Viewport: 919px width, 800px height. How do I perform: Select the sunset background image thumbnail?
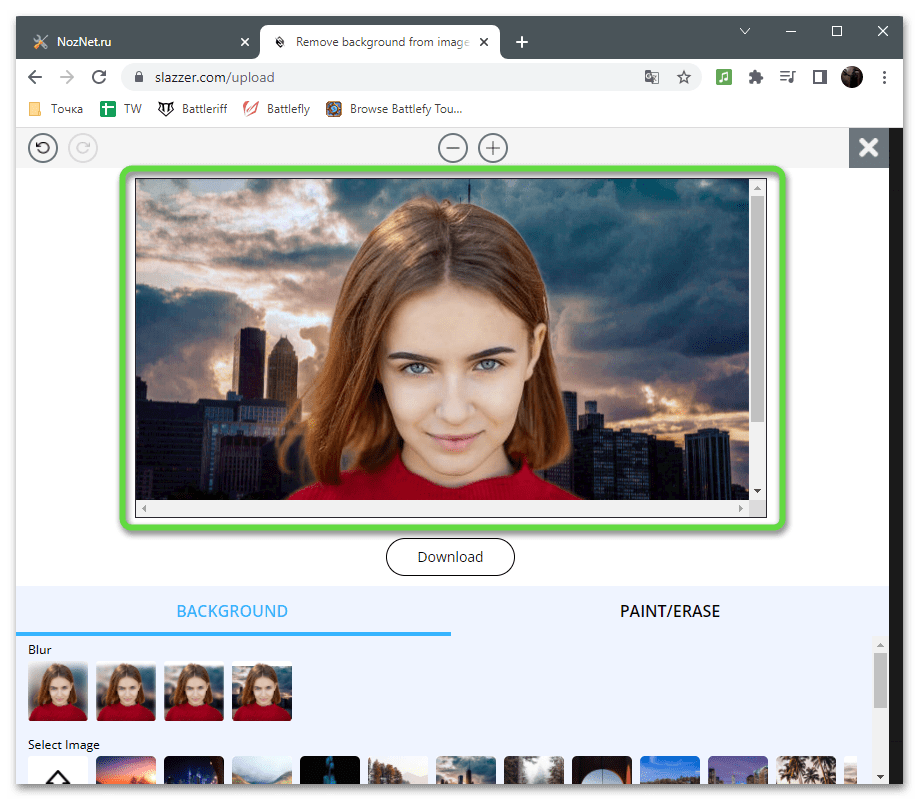[126, 769]
